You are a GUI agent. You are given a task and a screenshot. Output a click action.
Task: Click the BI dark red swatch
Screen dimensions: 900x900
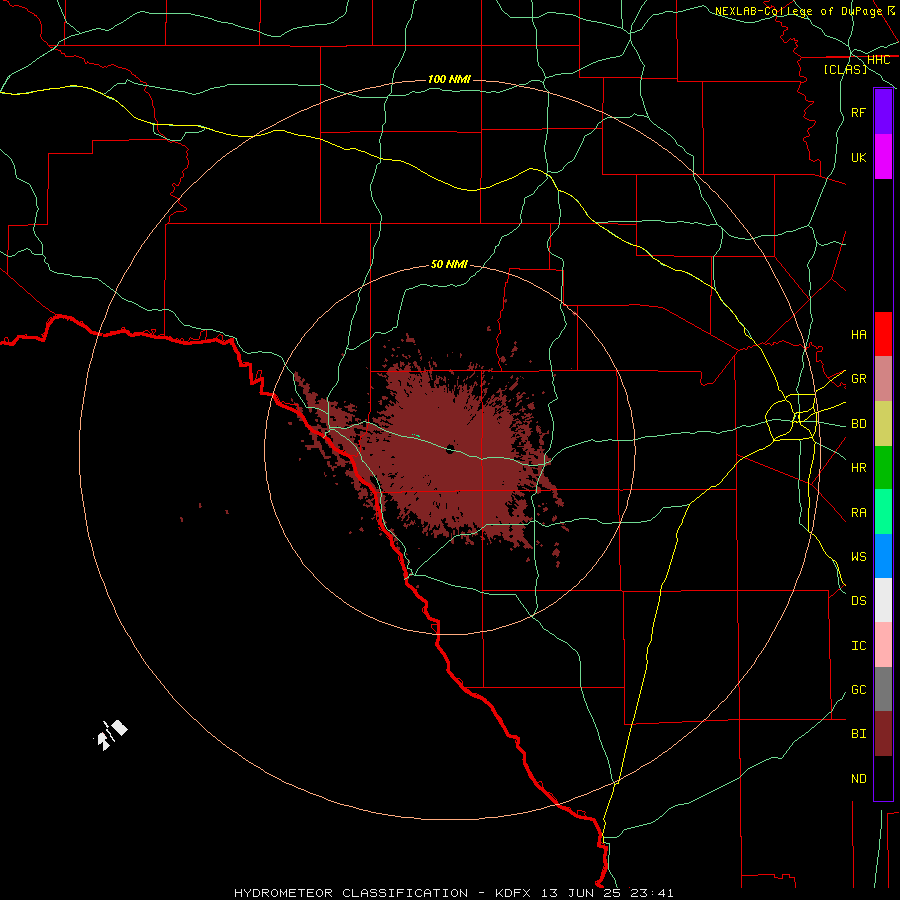coord(883,734)
